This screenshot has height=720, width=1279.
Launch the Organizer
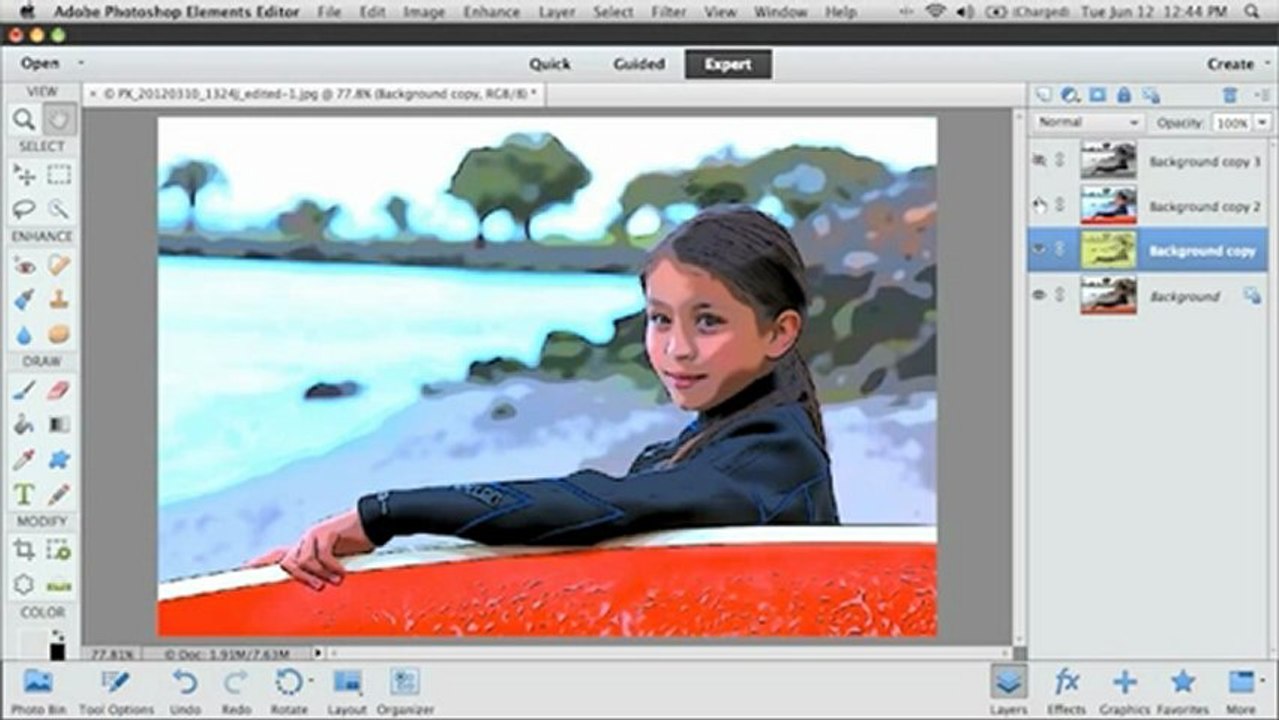(405, 690)
